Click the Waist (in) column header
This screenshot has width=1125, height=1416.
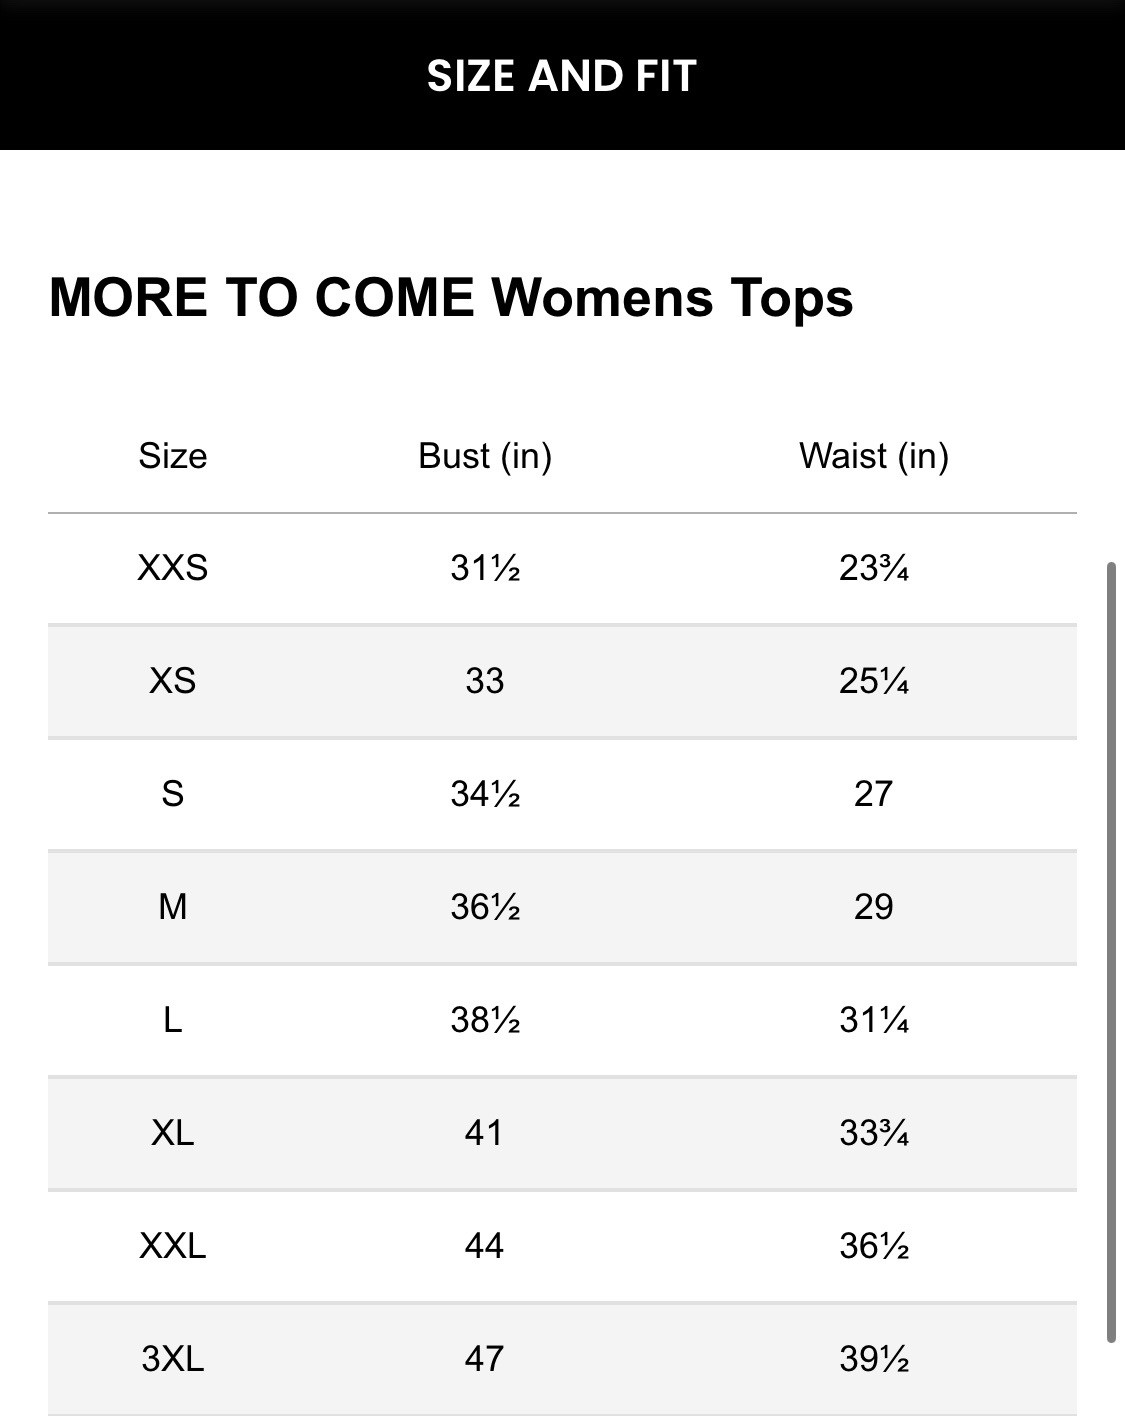click(874, 456)
